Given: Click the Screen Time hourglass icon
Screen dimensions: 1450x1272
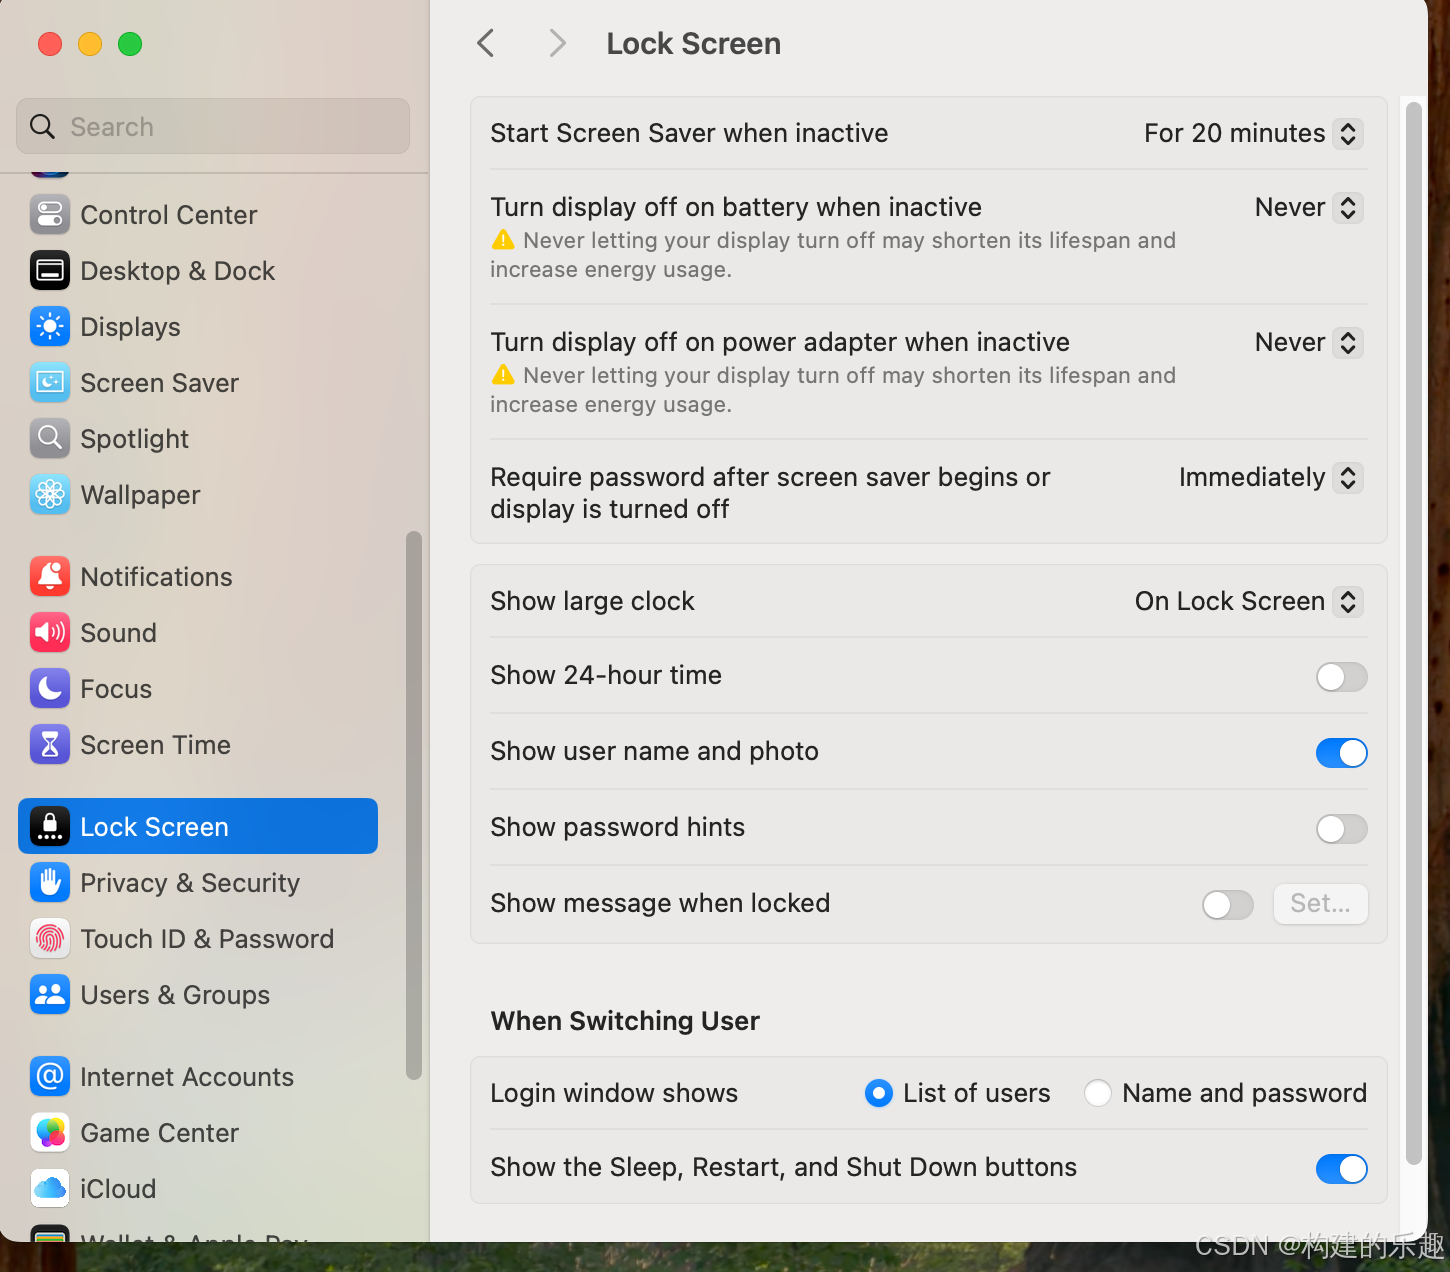Looking at the screenshot, I should [x=50, y=744].
